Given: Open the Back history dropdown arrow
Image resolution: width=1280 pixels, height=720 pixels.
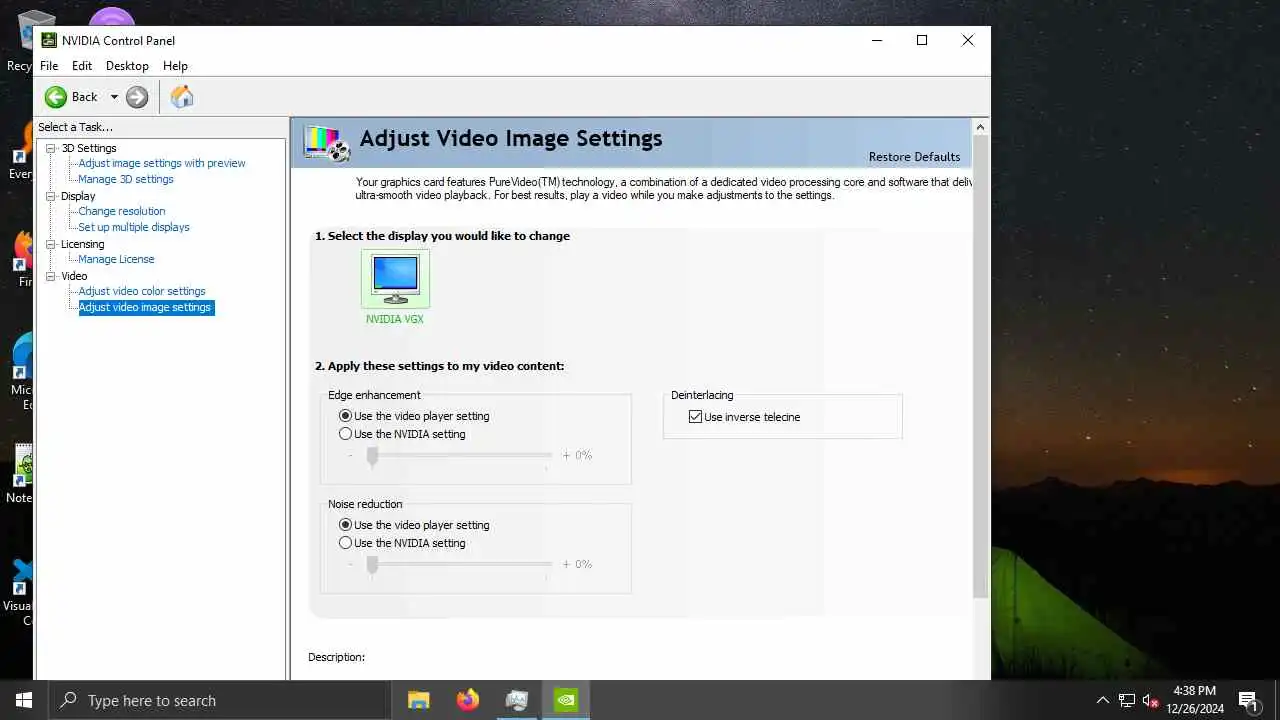Looking at the screenshot, I should point(114,97).
